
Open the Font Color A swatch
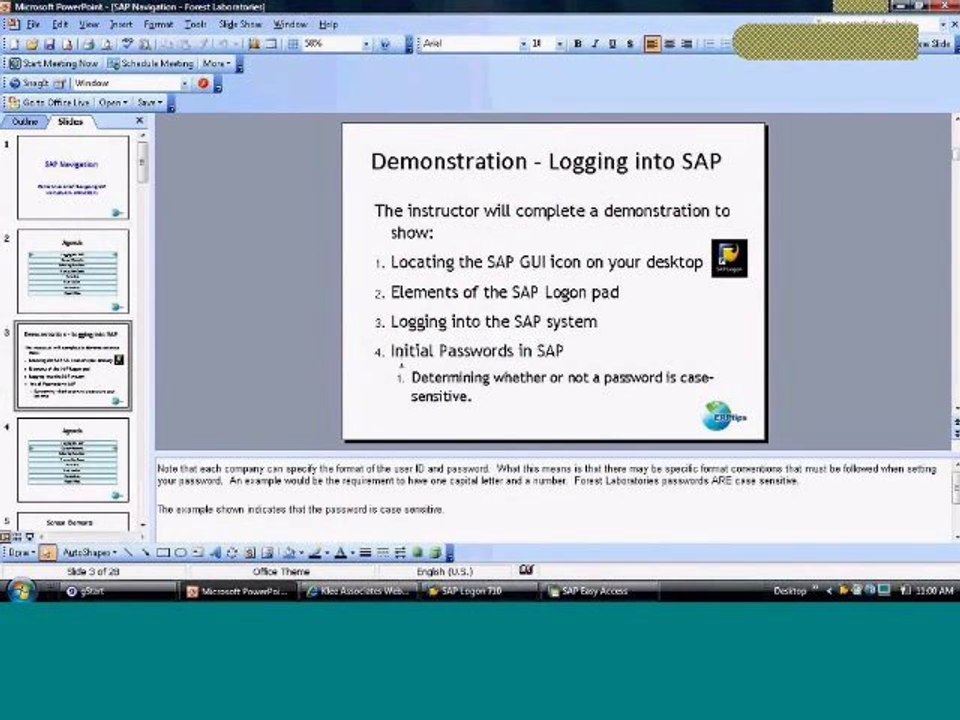[340, 553]
